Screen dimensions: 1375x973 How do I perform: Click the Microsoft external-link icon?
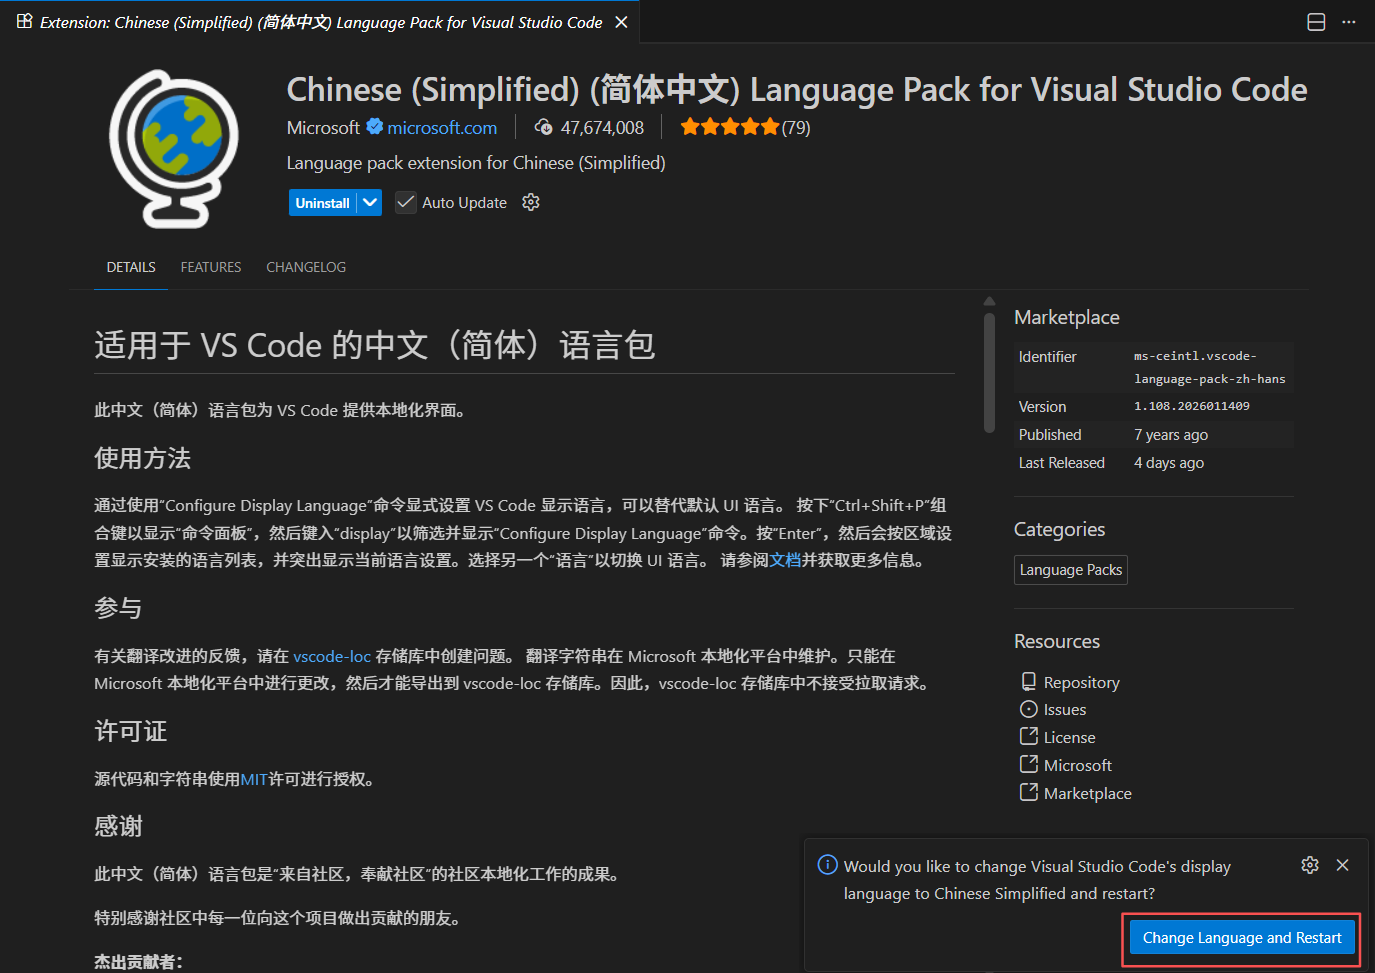[1028, 764]
